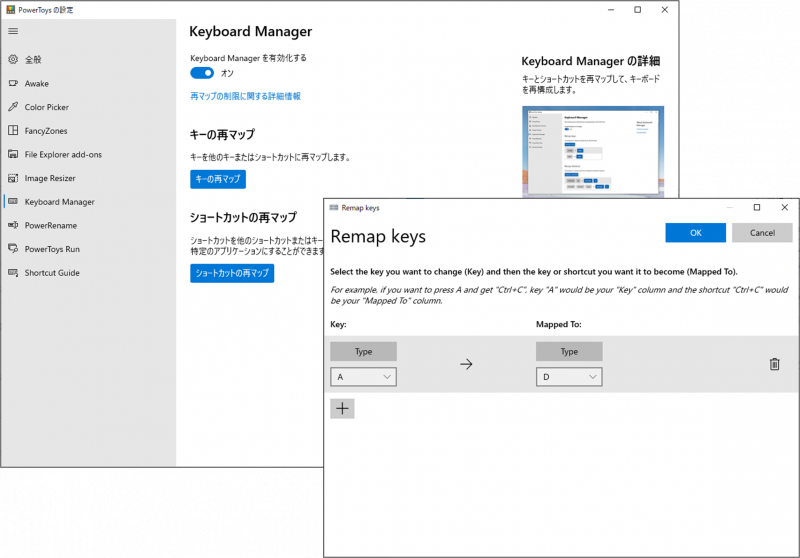This screenshot has height=558, width=800.
Task: Close the Remap keys window
Action: (785, 207)
